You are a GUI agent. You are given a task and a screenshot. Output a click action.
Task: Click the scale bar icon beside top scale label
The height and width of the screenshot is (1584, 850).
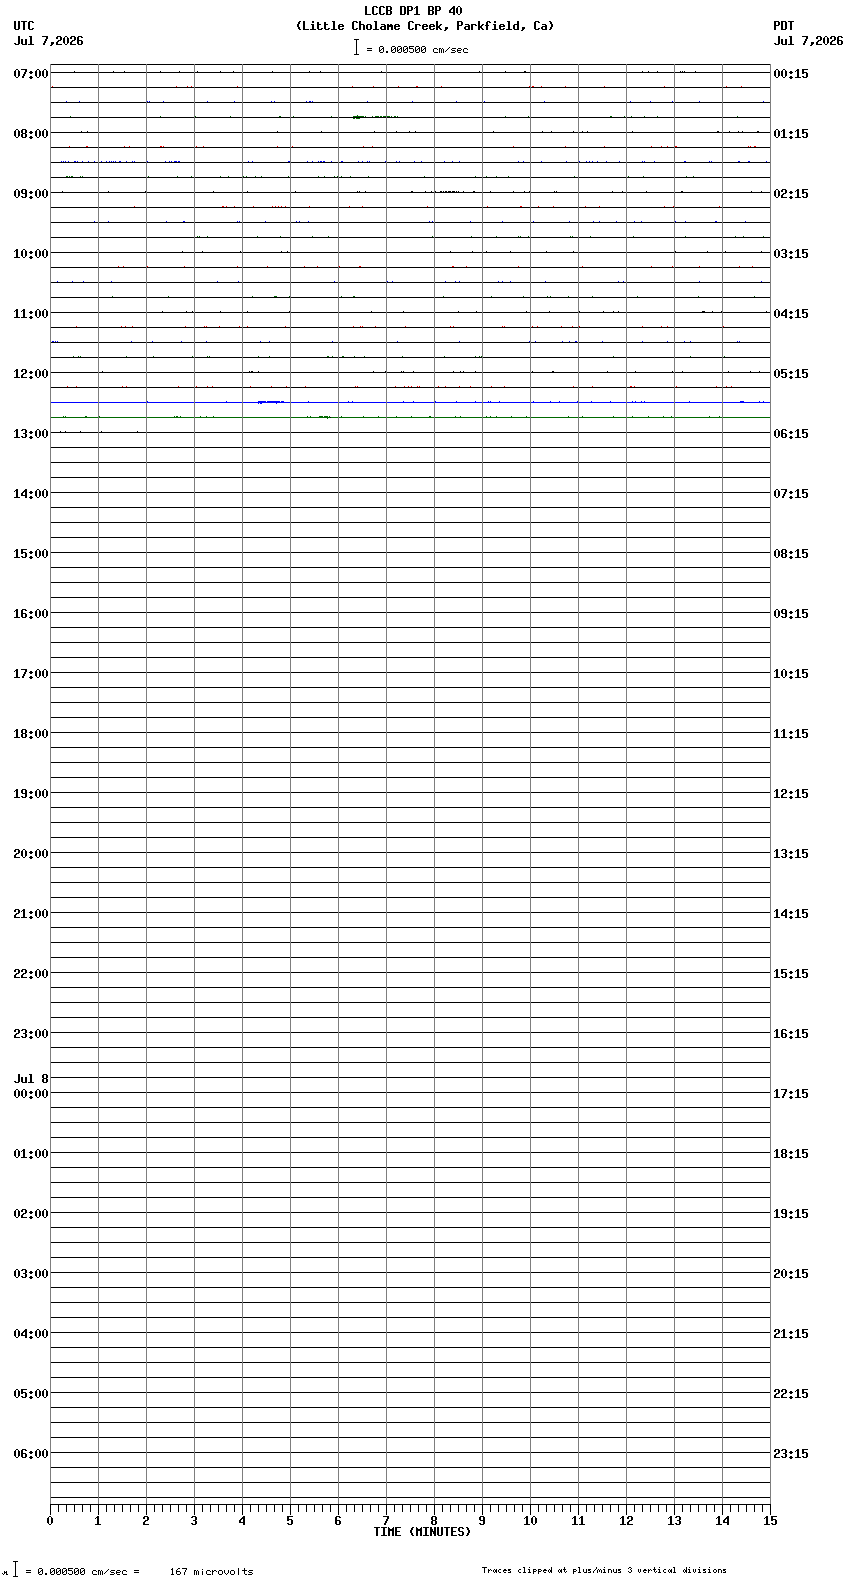pyautogui.click(x=356, y=47)
